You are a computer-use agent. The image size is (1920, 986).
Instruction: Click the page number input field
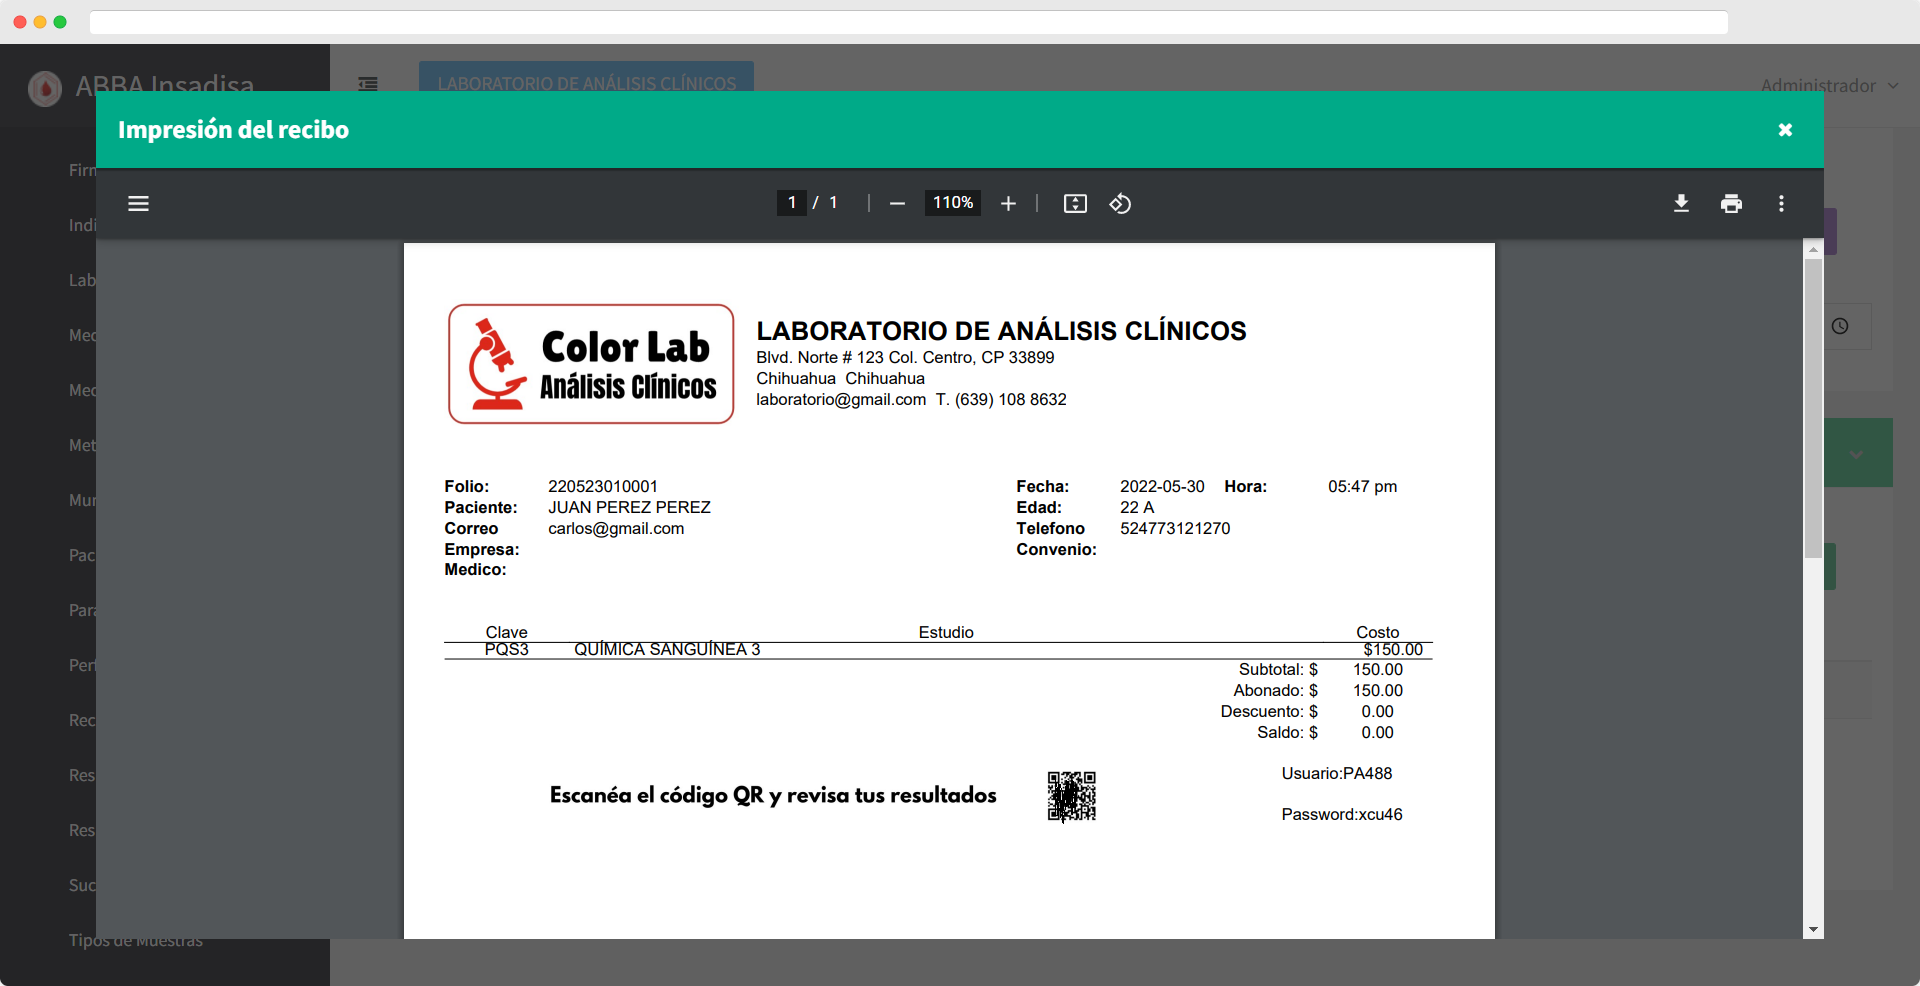point(791,203)
